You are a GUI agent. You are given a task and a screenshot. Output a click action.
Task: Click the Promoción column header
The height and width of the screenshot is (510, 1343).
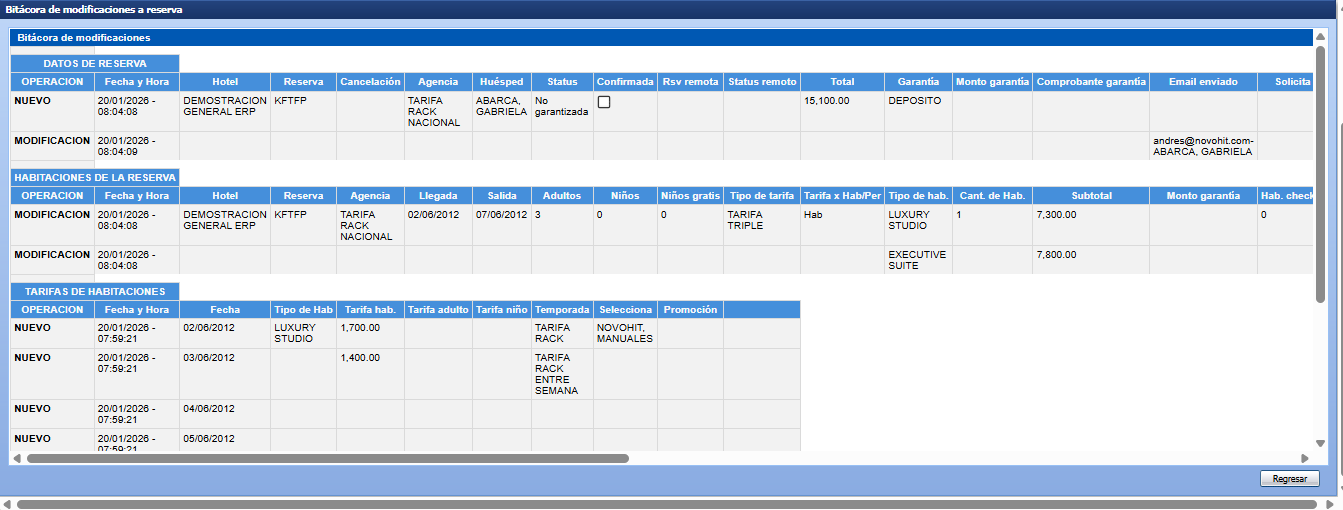pyautogui.click(x=690, y=310)
